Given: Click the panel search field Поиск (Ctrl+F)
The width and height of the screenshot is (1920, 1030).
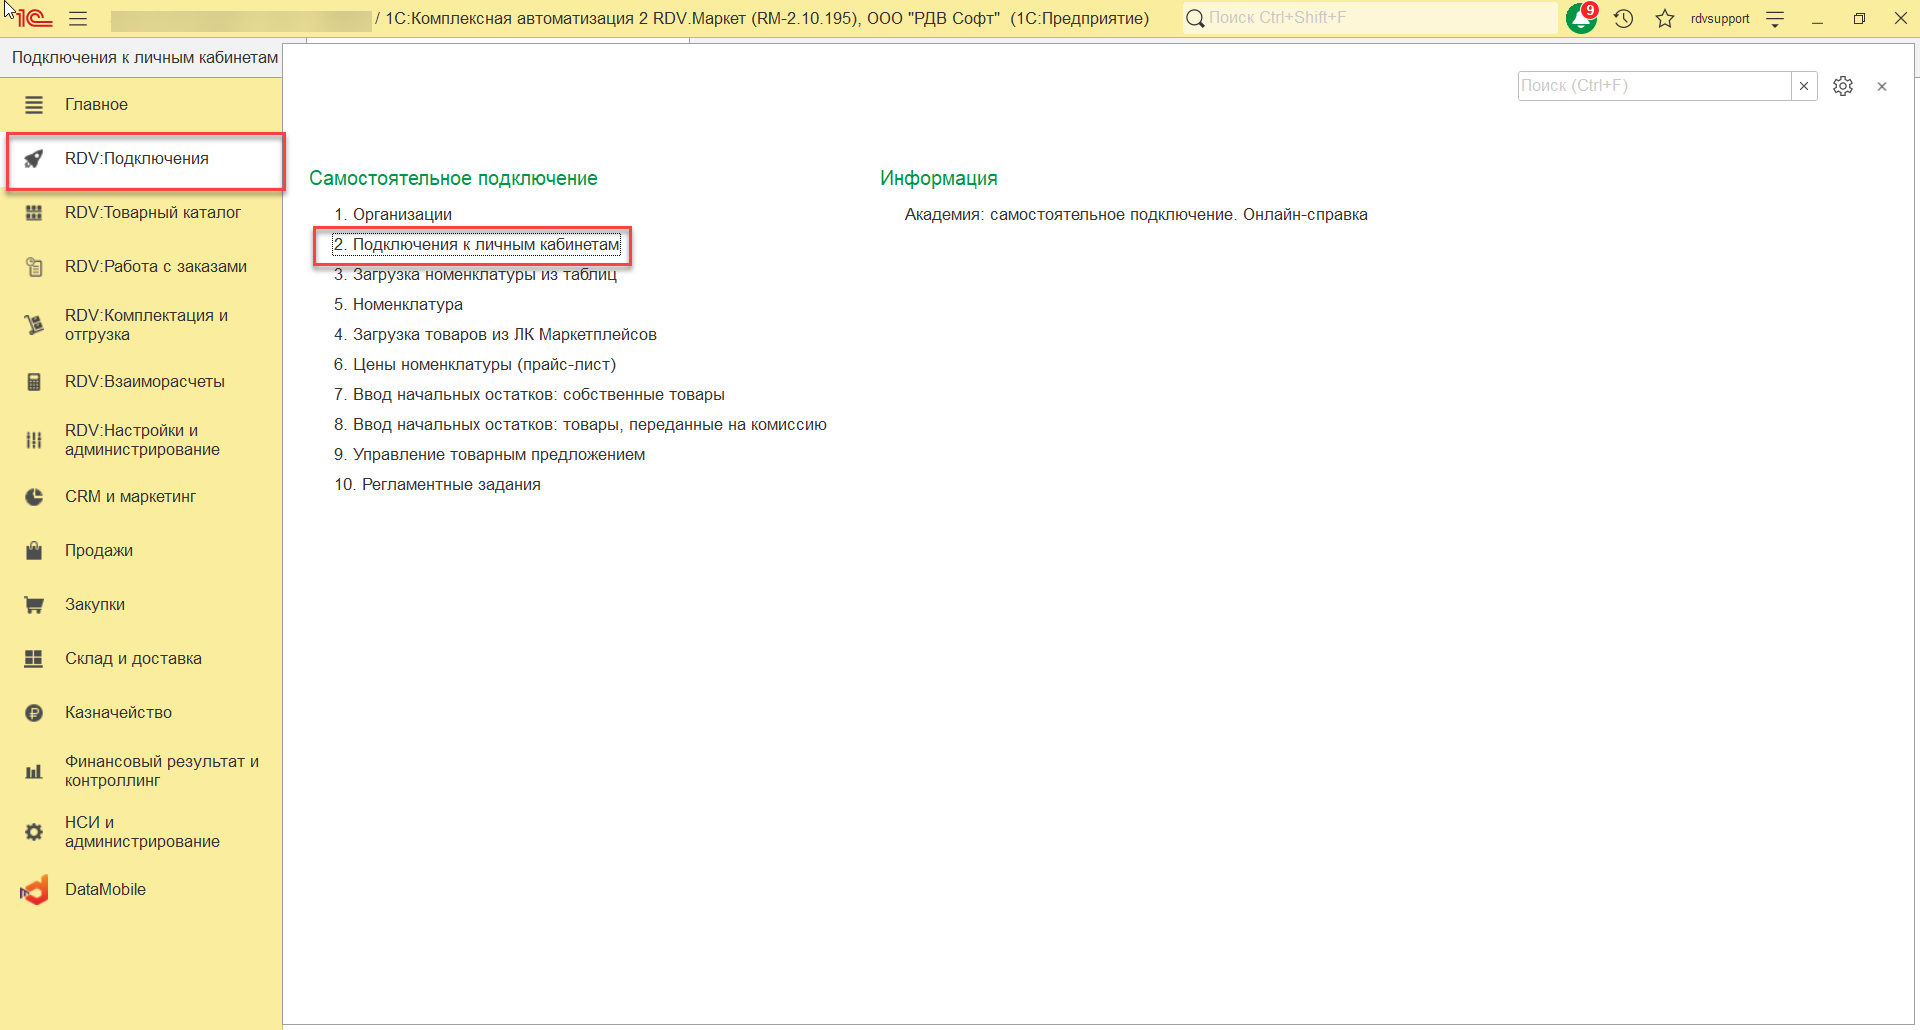Looking at the screenshot, I should 1654,86.
